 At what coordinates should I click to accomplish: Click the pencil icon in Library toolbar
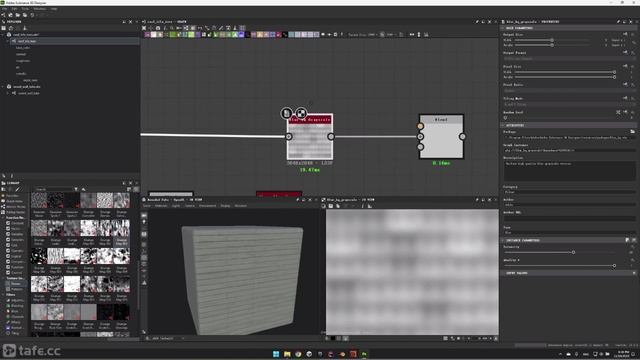(x=17, y=189)
